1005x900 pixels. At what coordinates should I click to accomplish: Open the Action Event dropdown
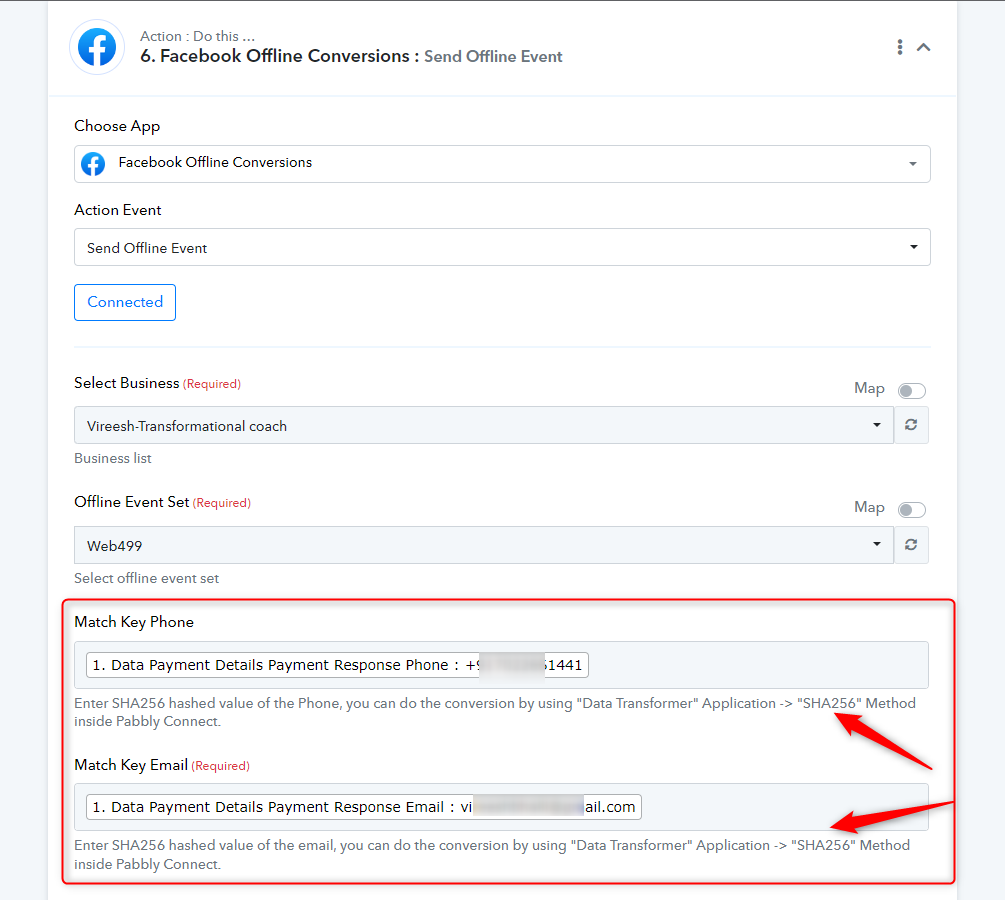tap(502, 247)
